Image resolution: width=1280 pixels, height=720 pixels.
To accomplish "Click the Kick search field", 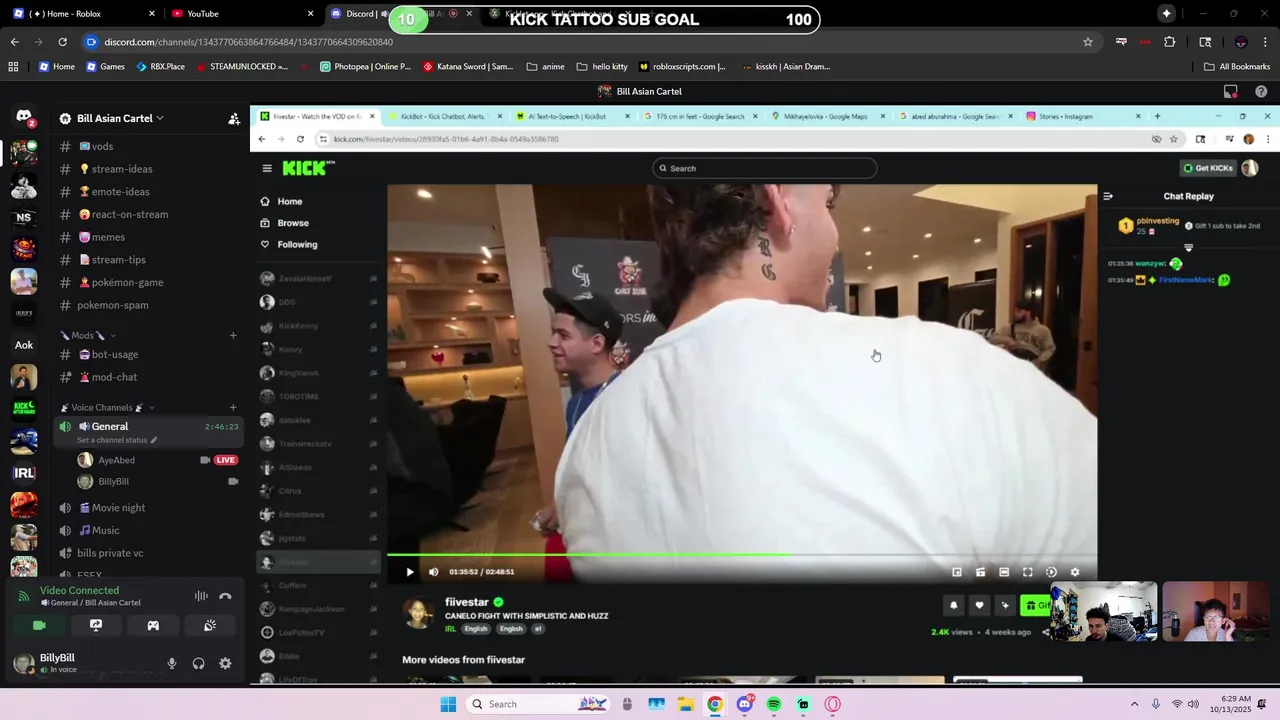I will [x=765, y=168].
